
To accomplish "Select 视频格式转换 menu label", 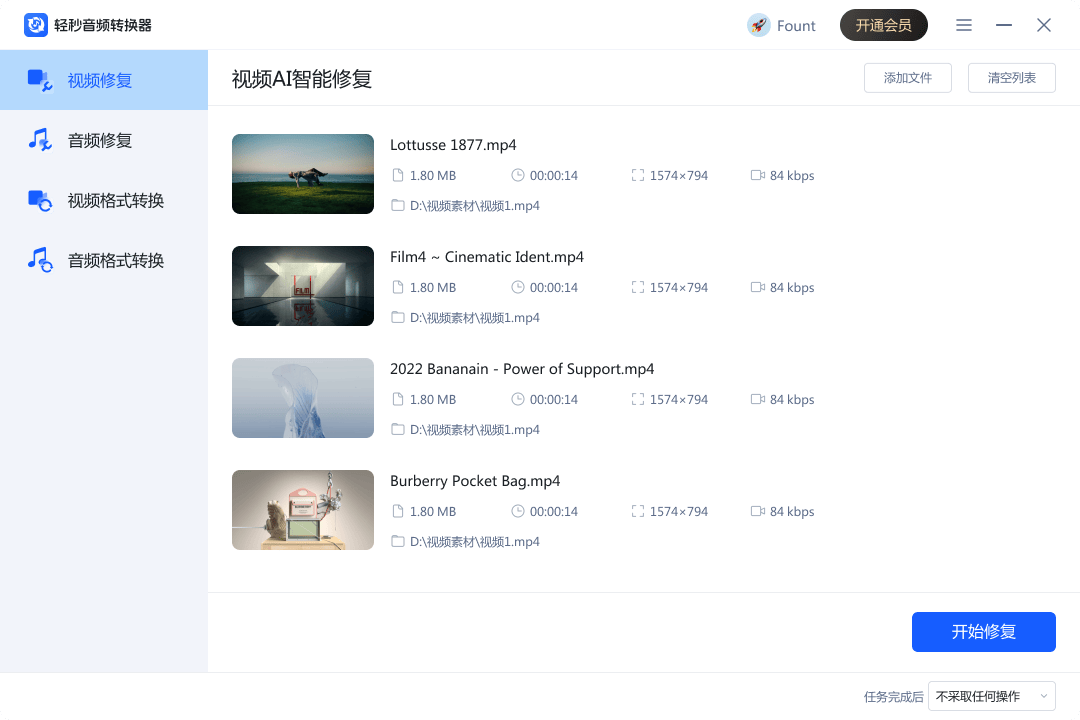I will [116, 201].
